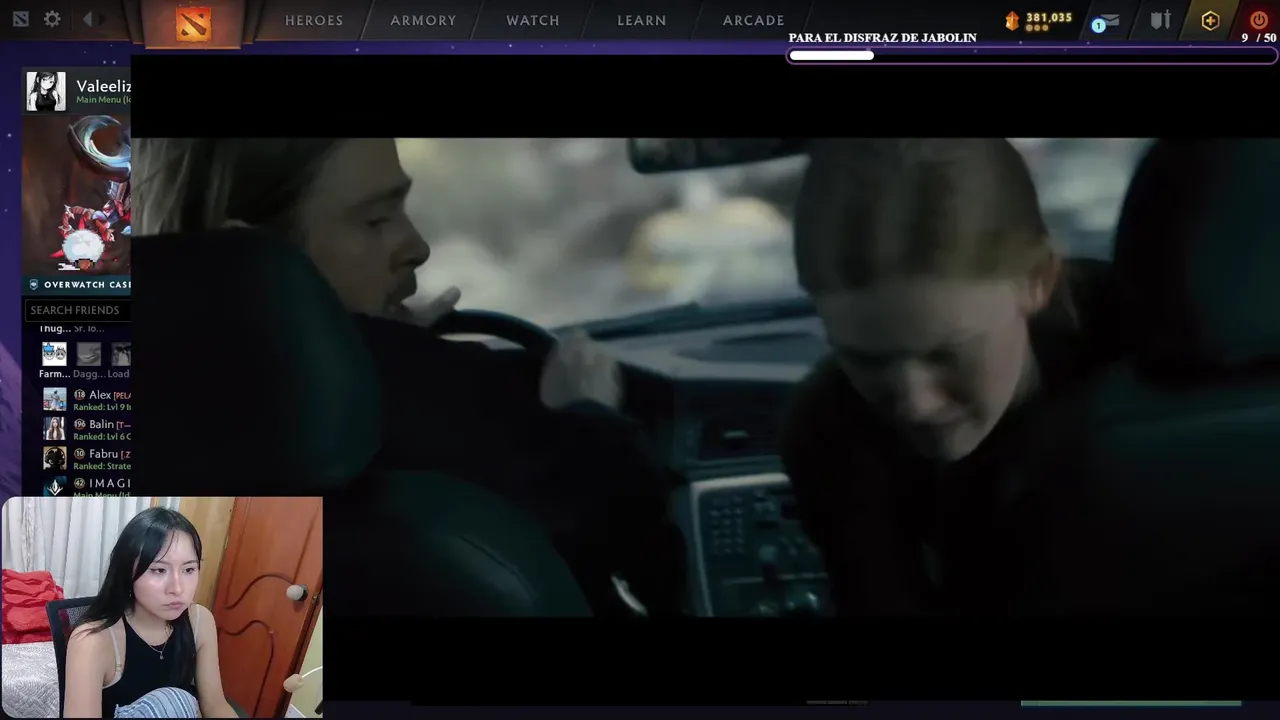Screen dimensions: 1280x720
Task: Open the Overwatch Case banner
Action: (77, 285)
